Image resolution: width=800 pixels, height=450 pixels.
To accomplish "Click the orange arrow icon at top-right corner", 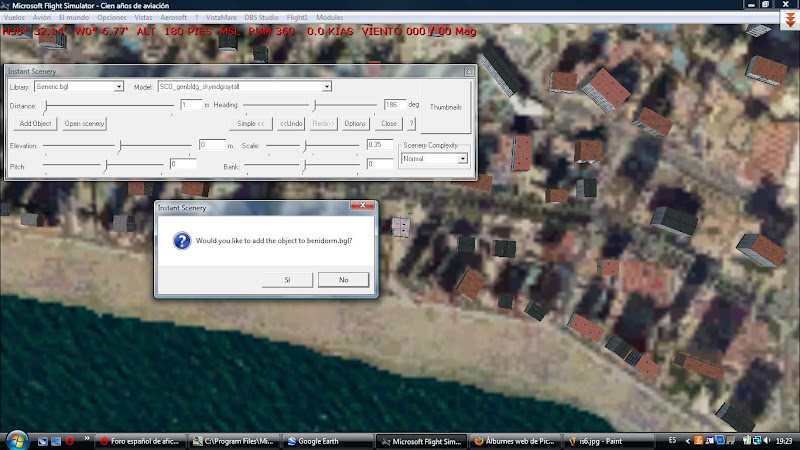I will click(x=790, y=20).
